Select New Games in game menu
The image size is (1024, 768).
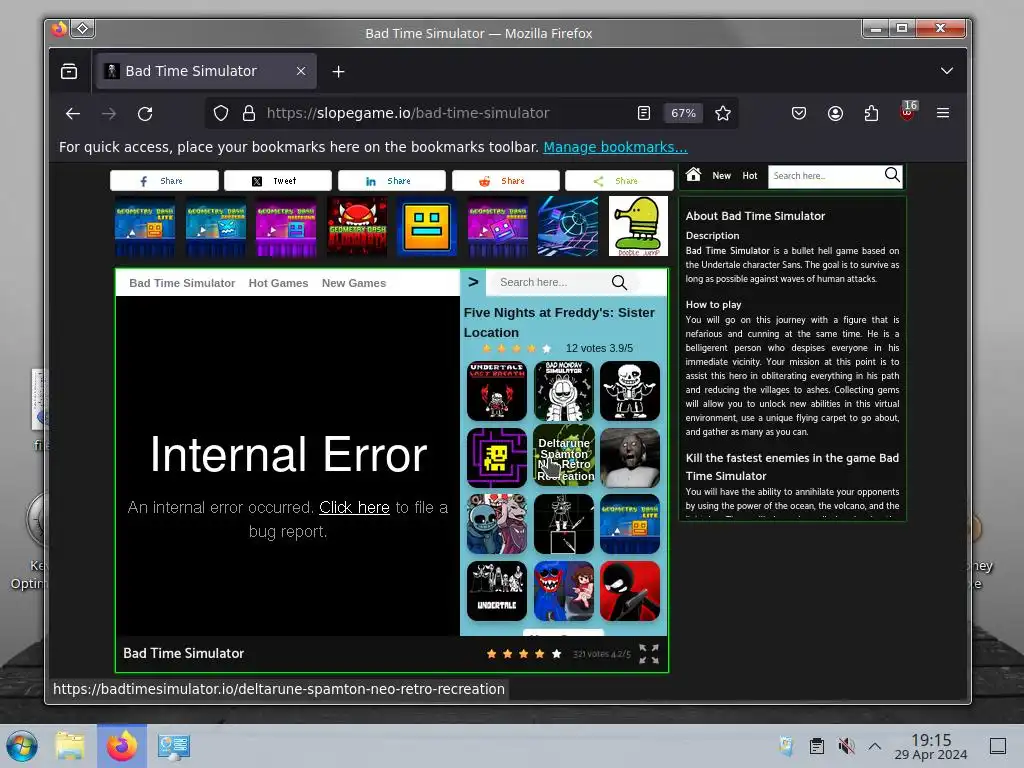tap(354, 283)
